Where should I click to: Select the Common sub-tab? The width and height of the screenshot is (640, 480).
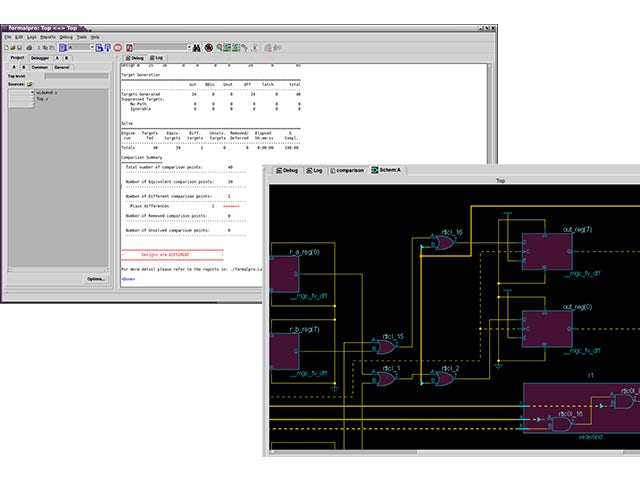(40, 67)
